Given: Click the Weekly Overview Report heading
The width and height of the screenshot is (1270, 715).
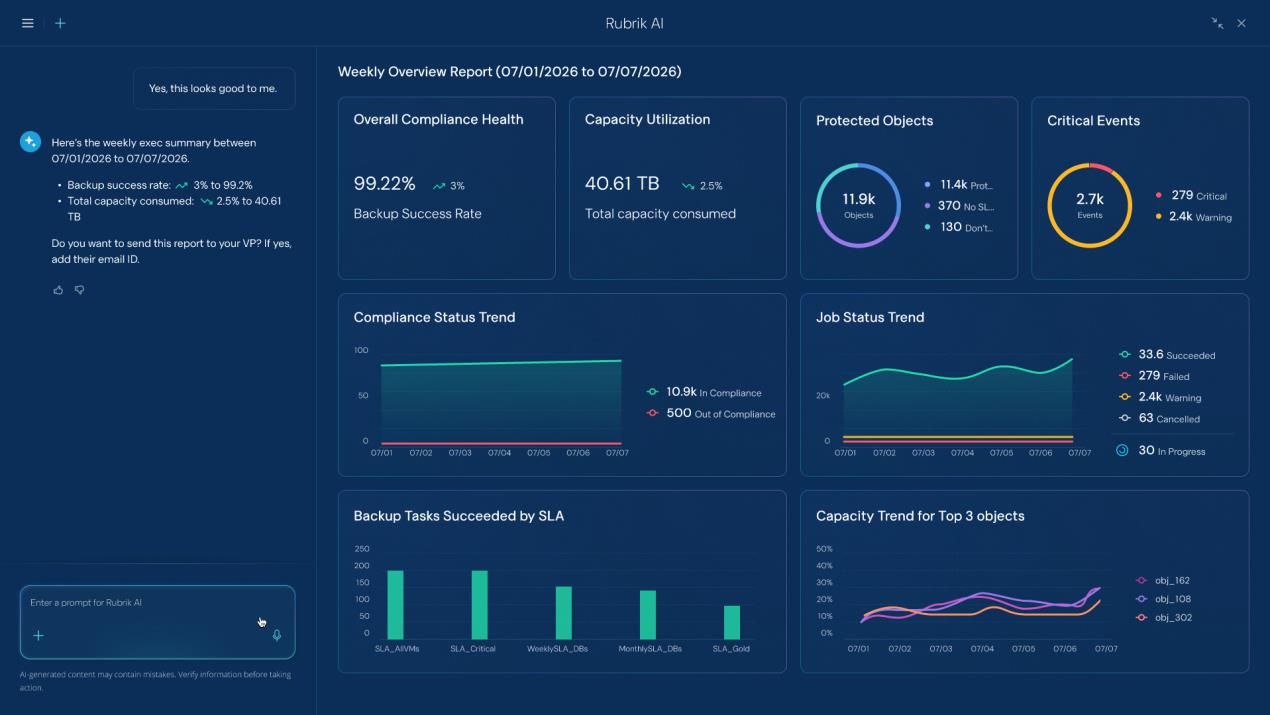Looking at the screenshot, I should (x=509, y=72).
